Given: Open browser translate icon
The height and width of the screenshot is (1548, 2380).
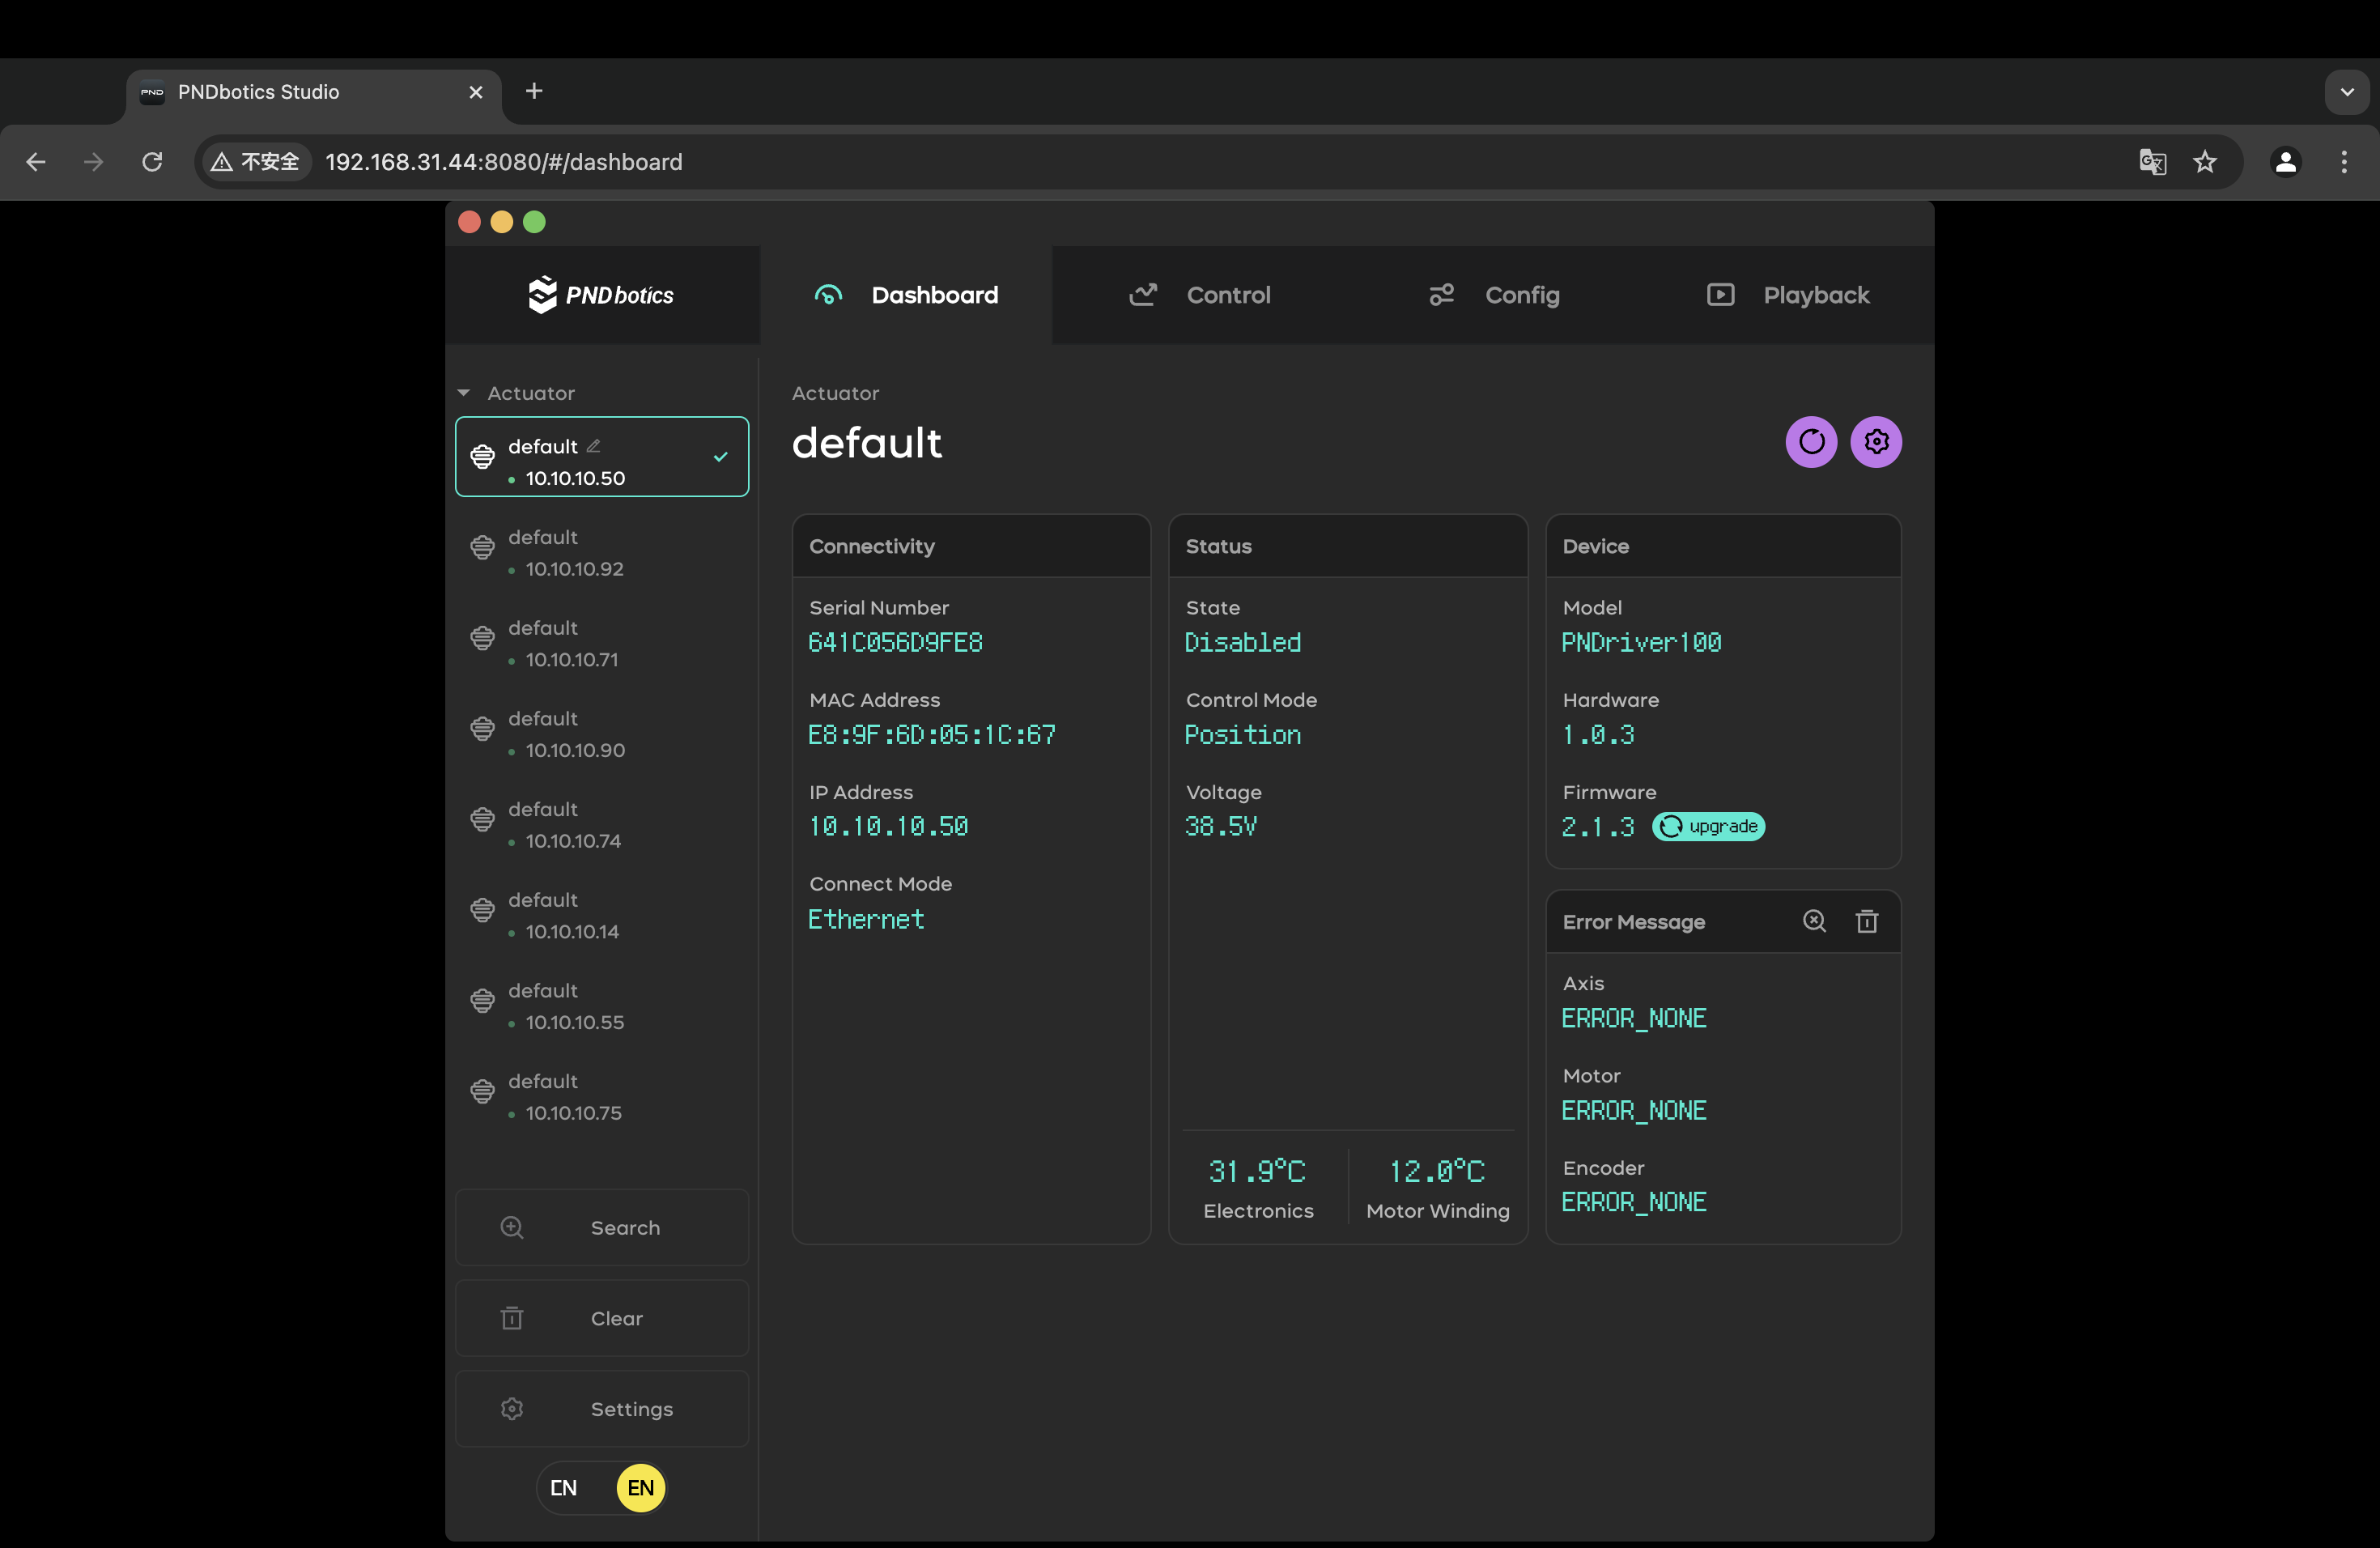Looking at the screenshot, I should (x=2152, y=162).
